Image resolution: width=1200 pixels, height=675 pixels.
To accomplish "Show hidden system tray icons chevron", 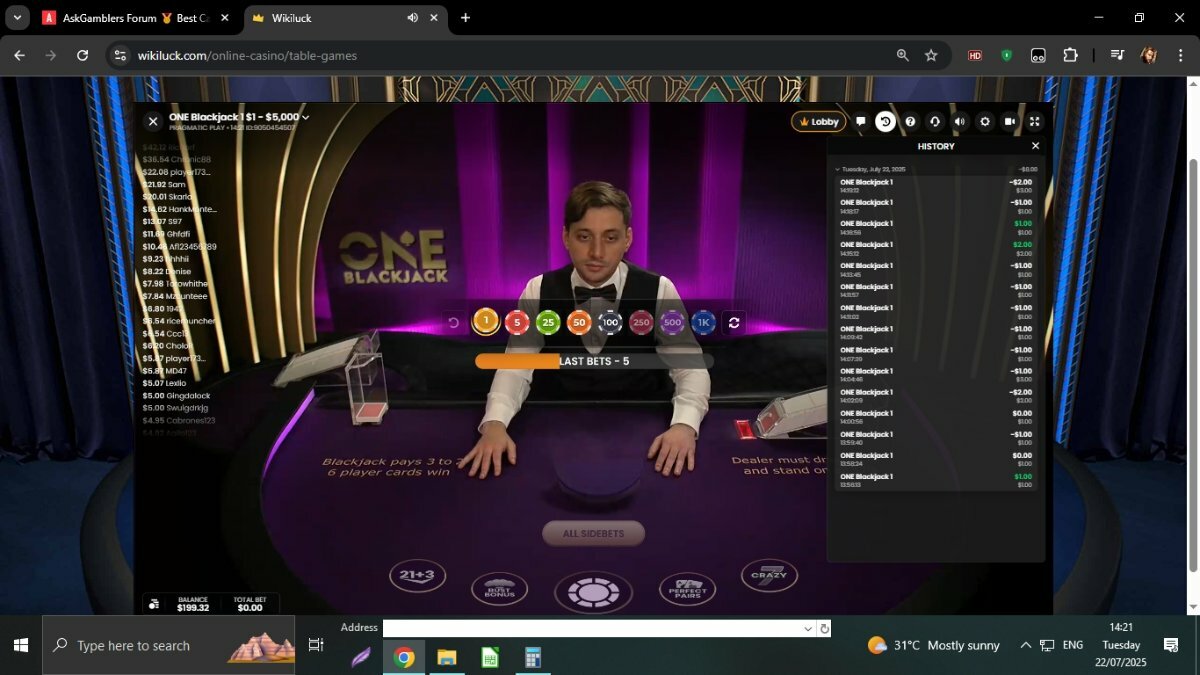I will [1025, 645].
